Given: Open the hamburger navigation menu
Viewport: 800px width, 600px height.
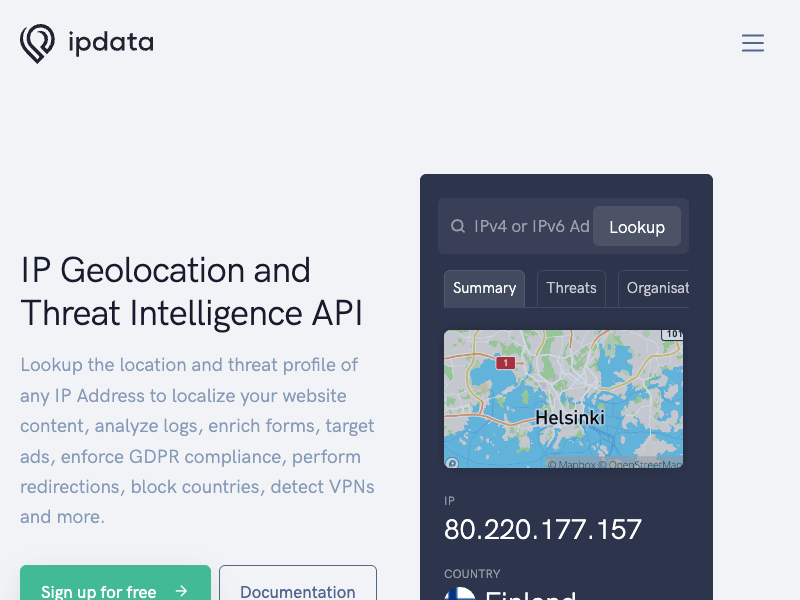Looking at the screenshot, I should point(753,43).
